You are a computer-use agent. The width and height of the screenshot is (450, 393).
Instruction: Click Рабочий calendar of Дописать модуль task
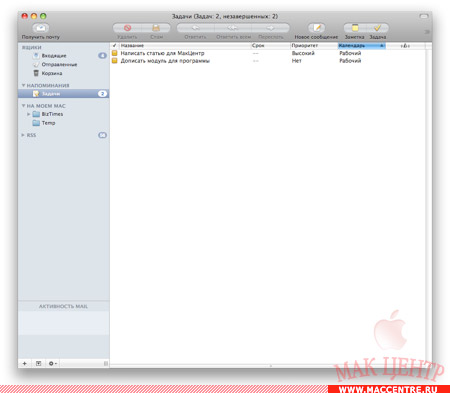pos(350,61)
